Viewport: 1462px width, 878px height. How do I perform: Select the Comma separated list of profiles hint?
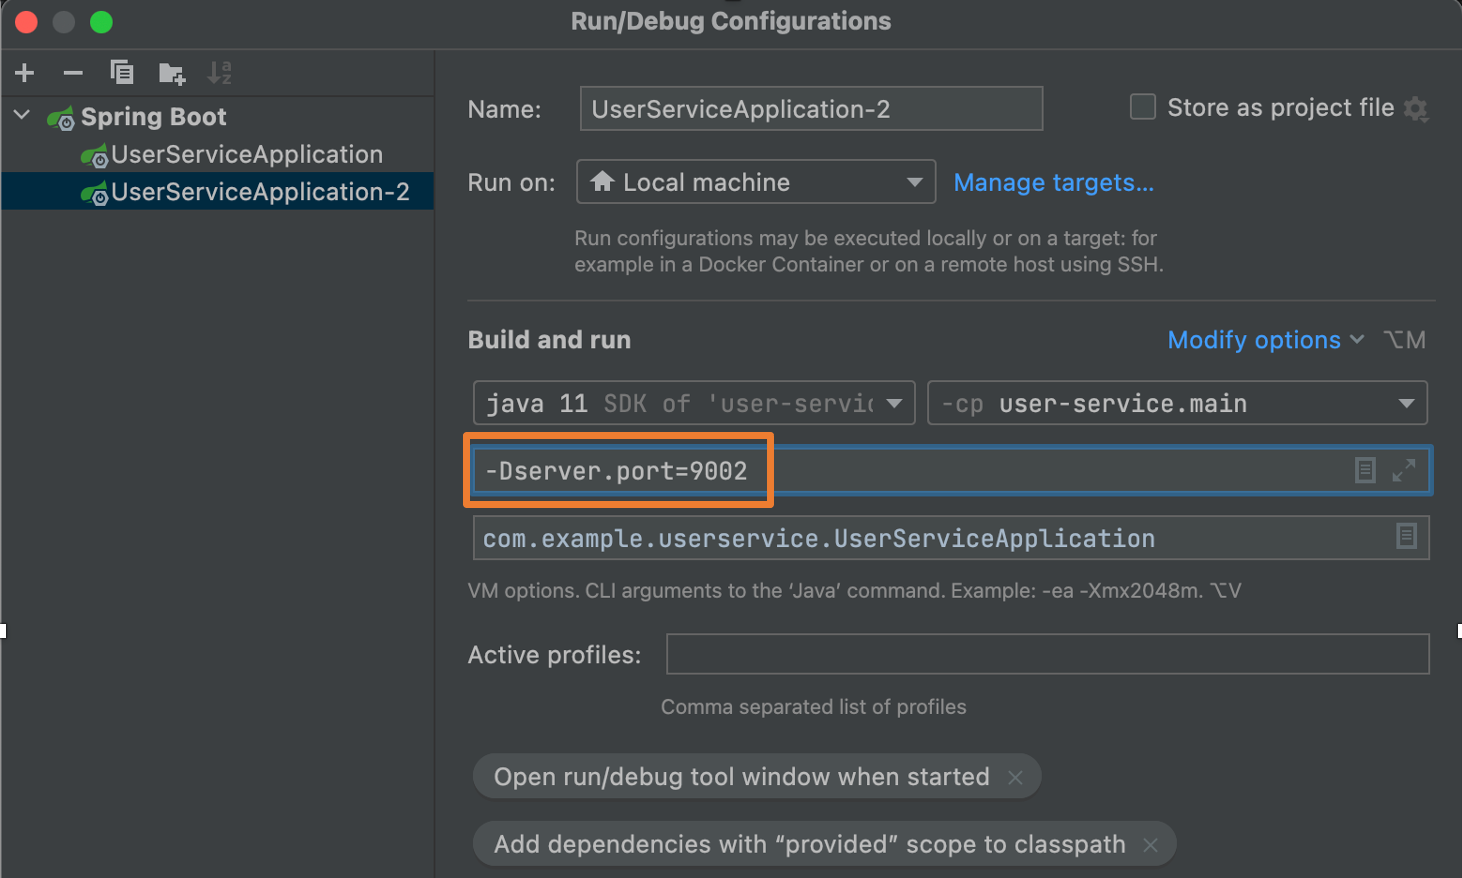[813, 707]
